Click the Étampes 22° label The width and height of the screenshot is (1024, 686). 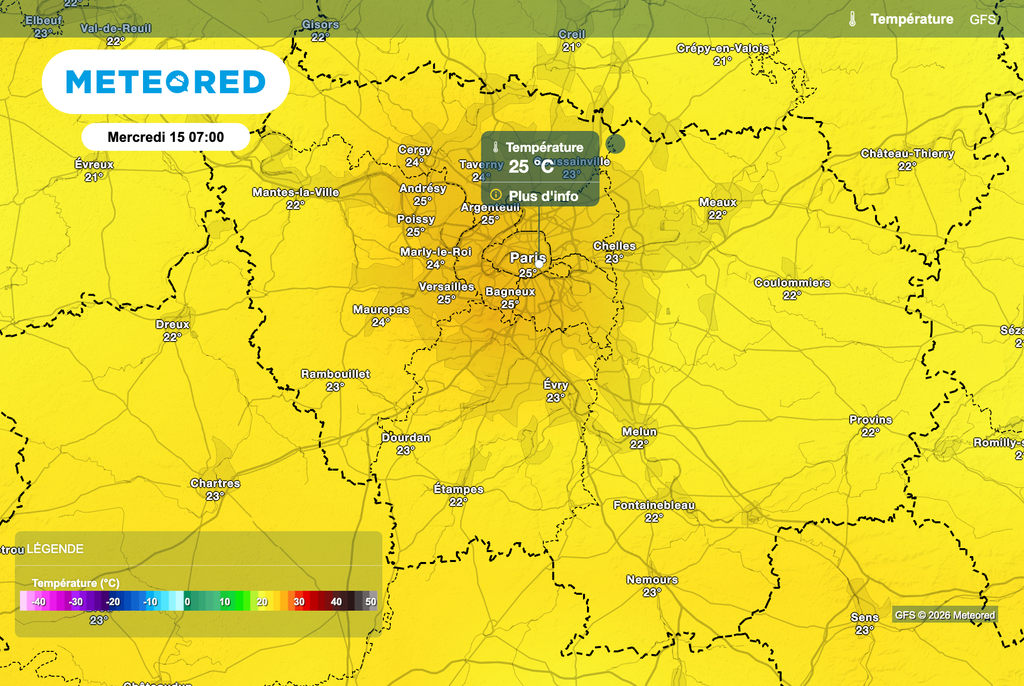click(x=458, y=495)
